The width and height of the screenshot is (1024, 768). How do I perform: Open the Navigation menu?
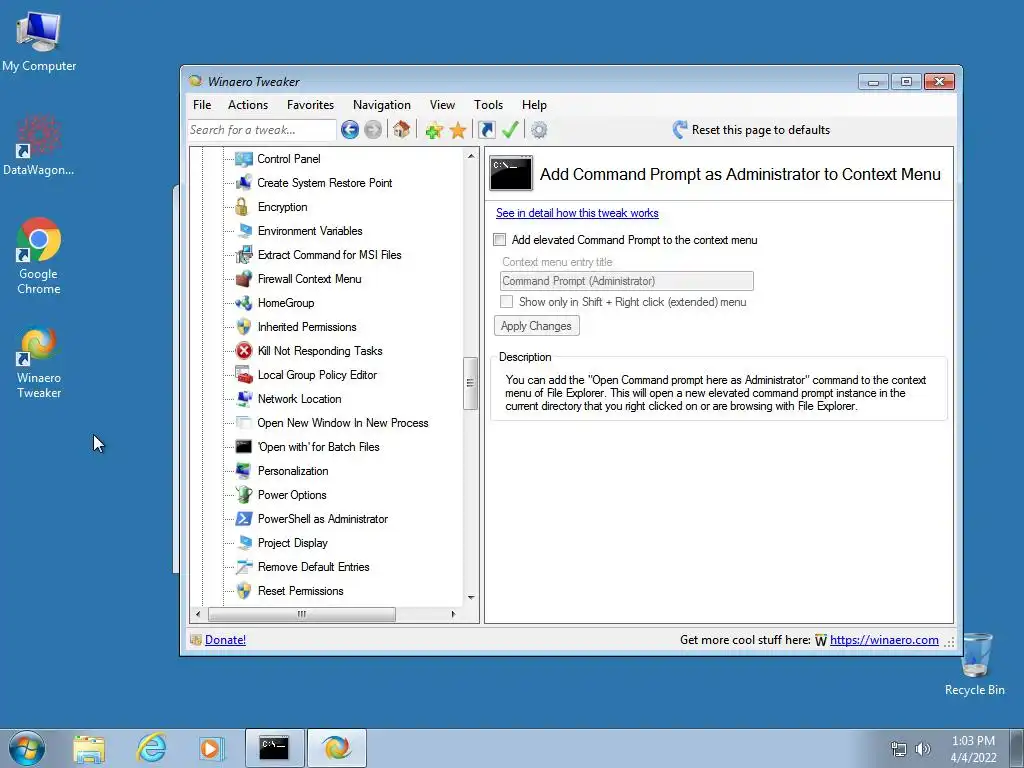[x=381, y=105]
